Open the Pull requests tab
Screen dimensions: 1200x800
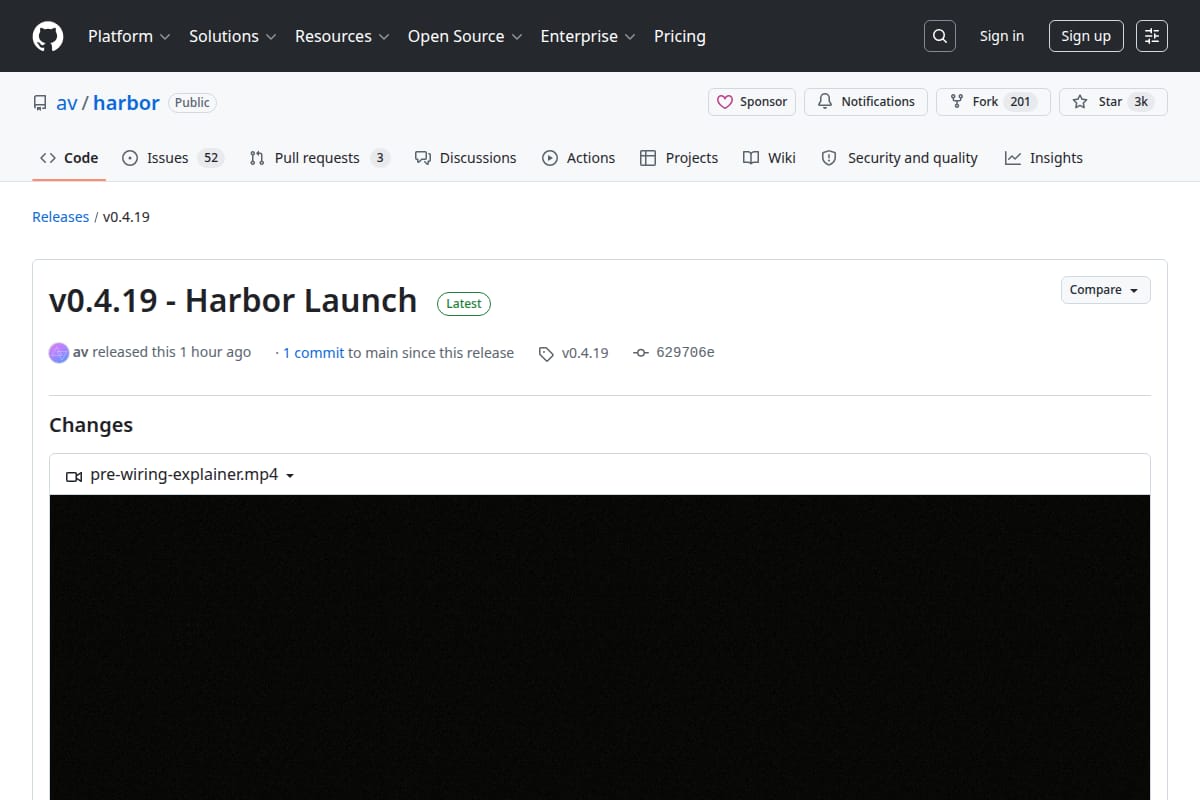tap(319, 158)
